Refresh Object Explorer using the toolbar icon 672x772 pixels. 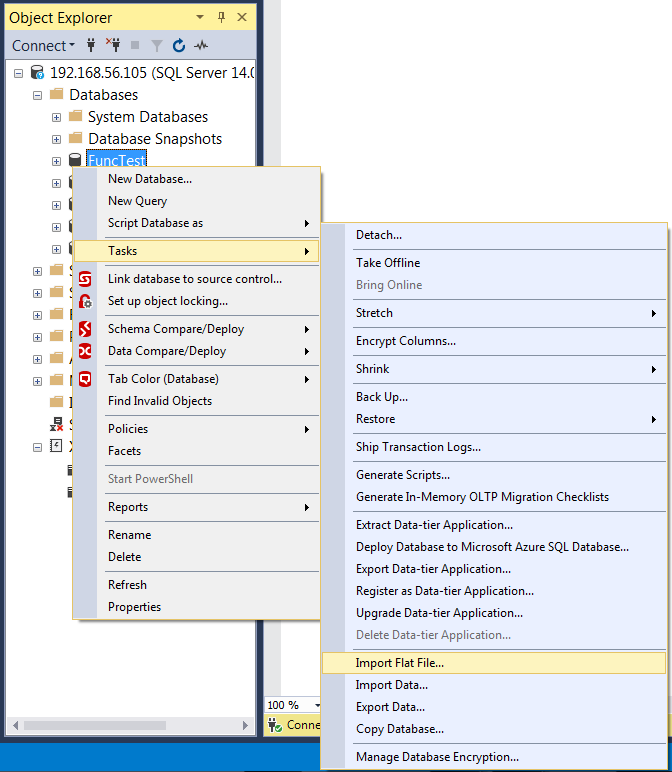[x=179, y=45]
